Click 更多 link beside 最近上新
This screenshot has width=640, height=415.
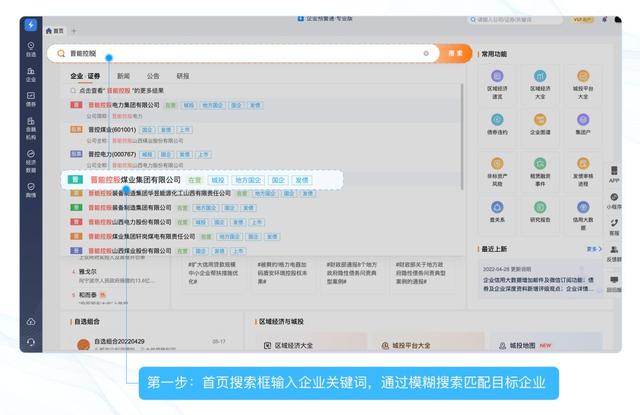[594, 249]
